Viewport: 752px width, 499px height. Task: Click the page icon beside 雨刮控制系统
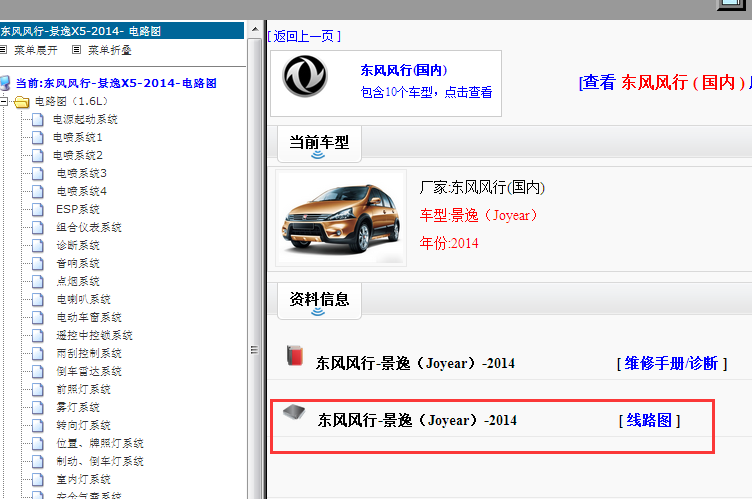click(x=38, y=354)
